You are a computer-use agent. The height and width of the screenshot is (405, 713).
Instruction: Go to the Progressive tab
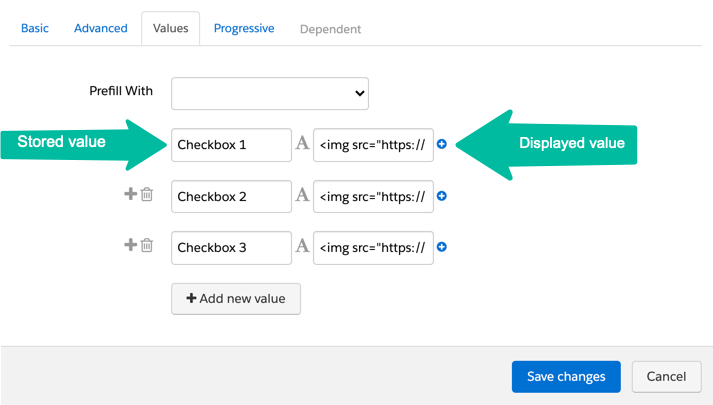pos(244,29)
